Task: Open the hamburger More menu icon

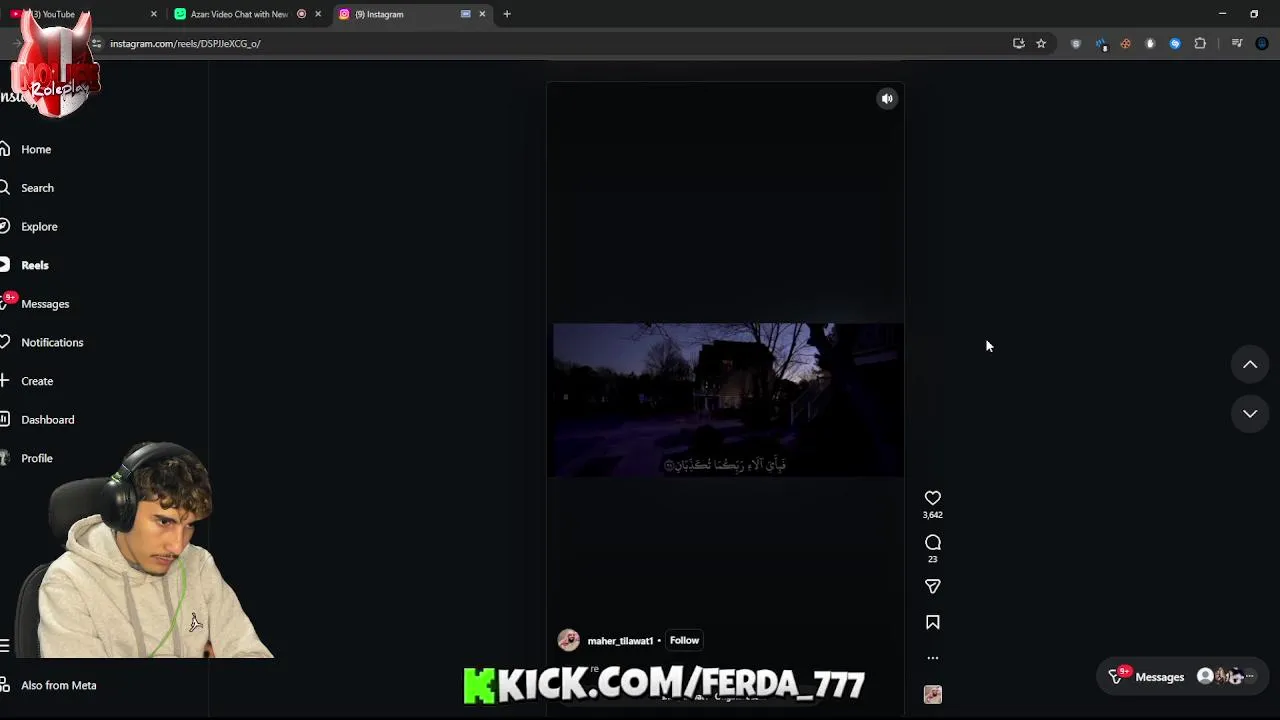Action: point(5,646)
